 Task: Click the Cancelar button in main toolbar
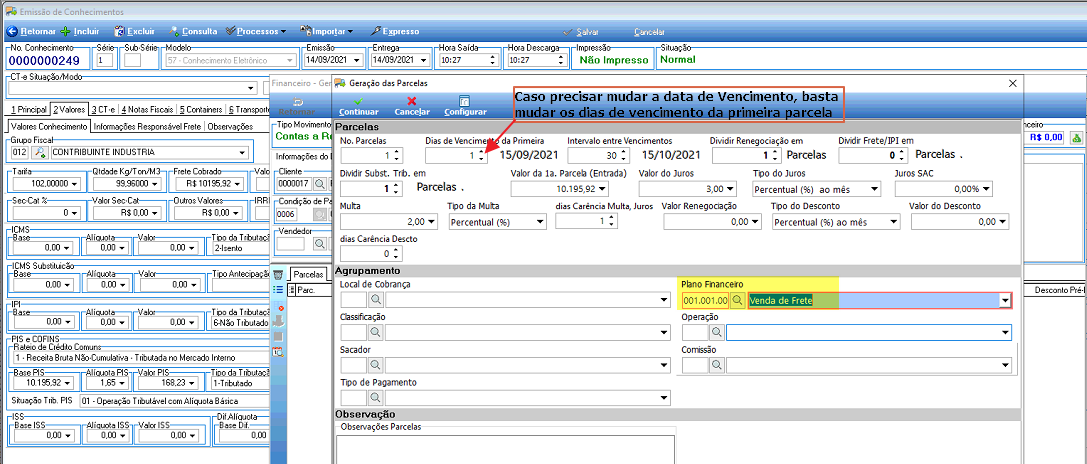[650, 32]
